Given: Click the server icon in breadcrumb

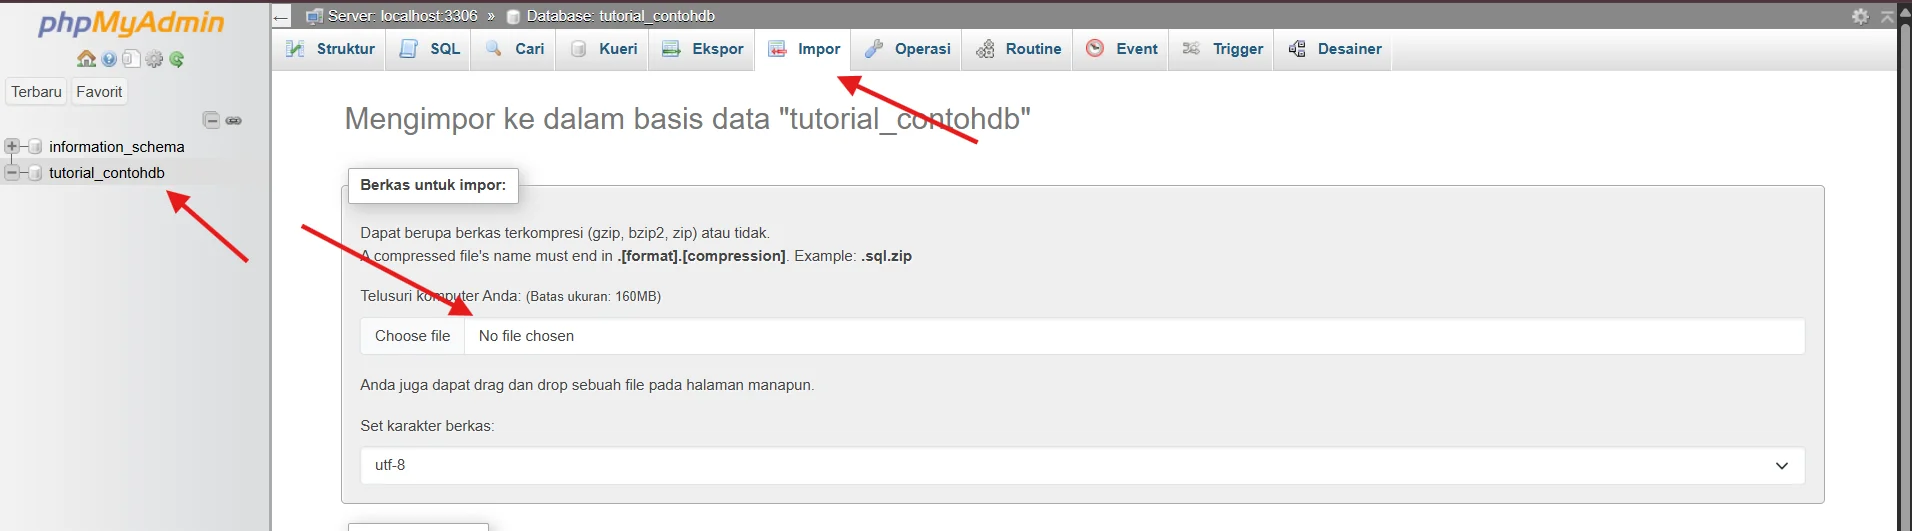Looking at the screenshot, I should [314, 16].
